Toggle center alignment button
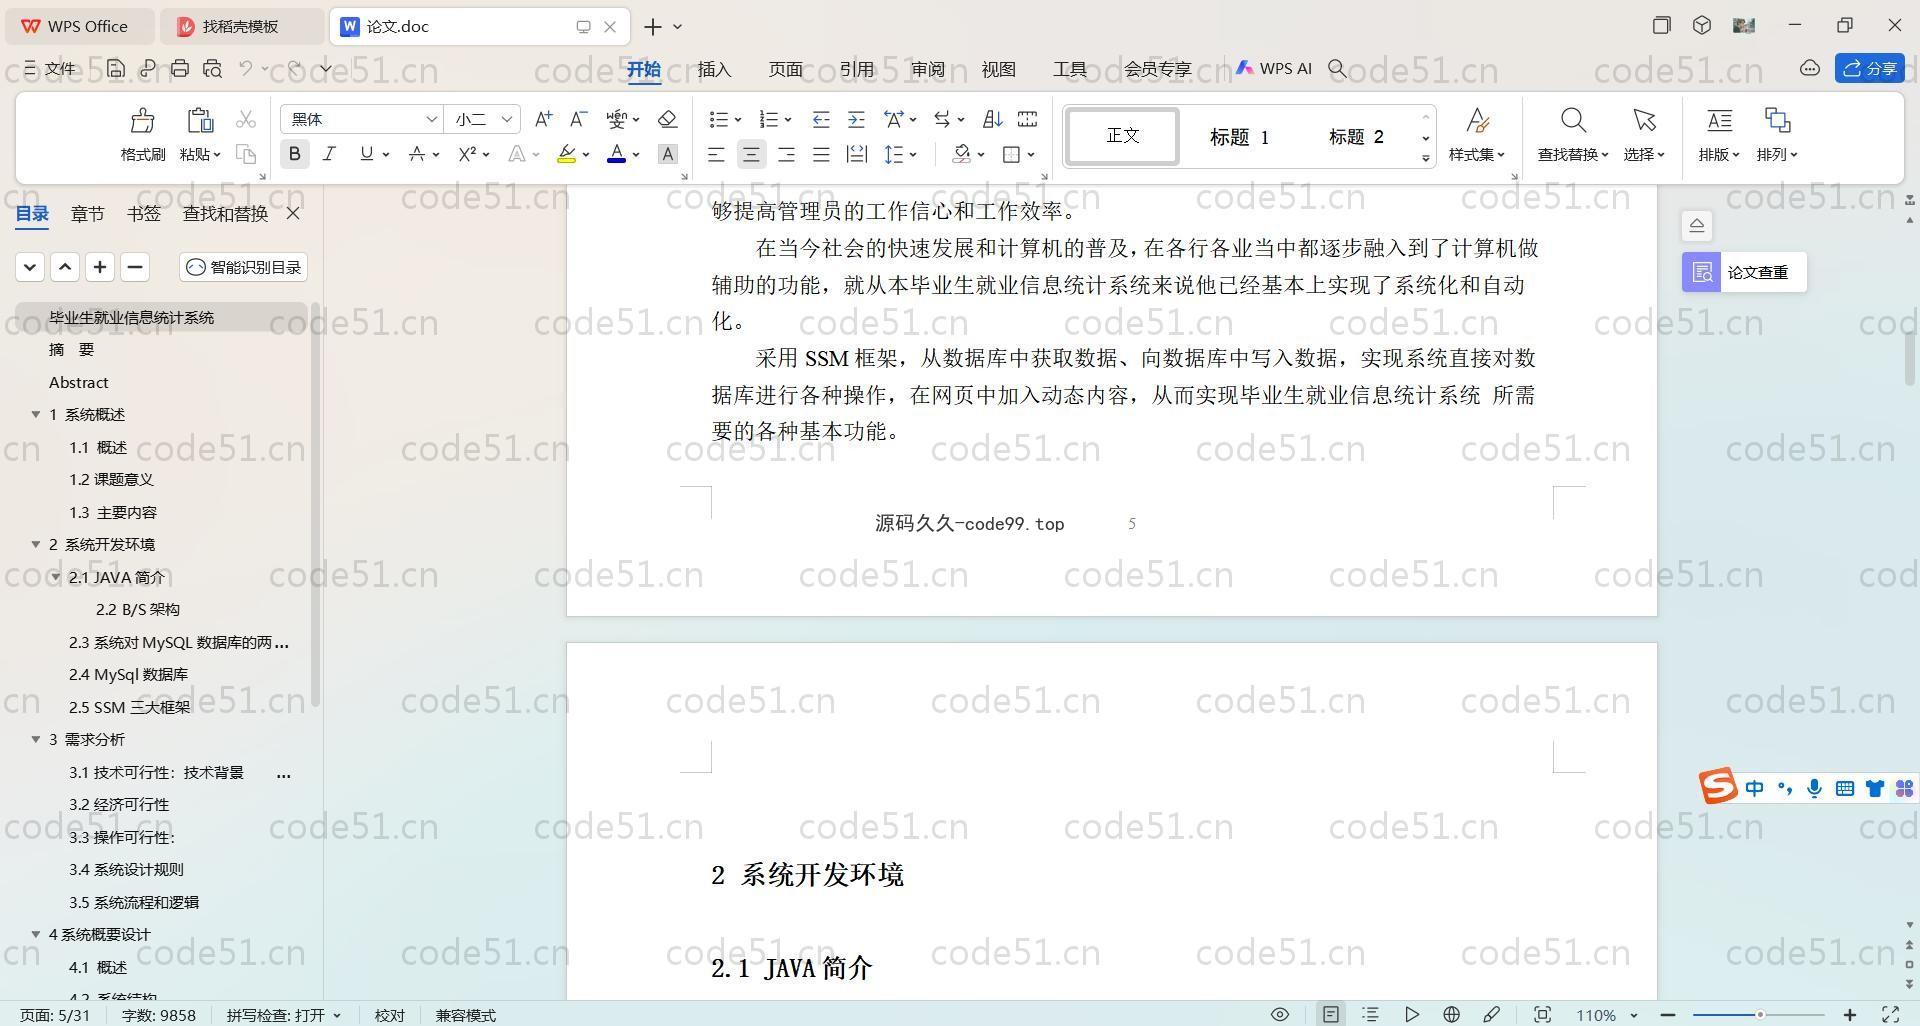The width and height of the screenshot is (1920, 1026). coord(751,154)
